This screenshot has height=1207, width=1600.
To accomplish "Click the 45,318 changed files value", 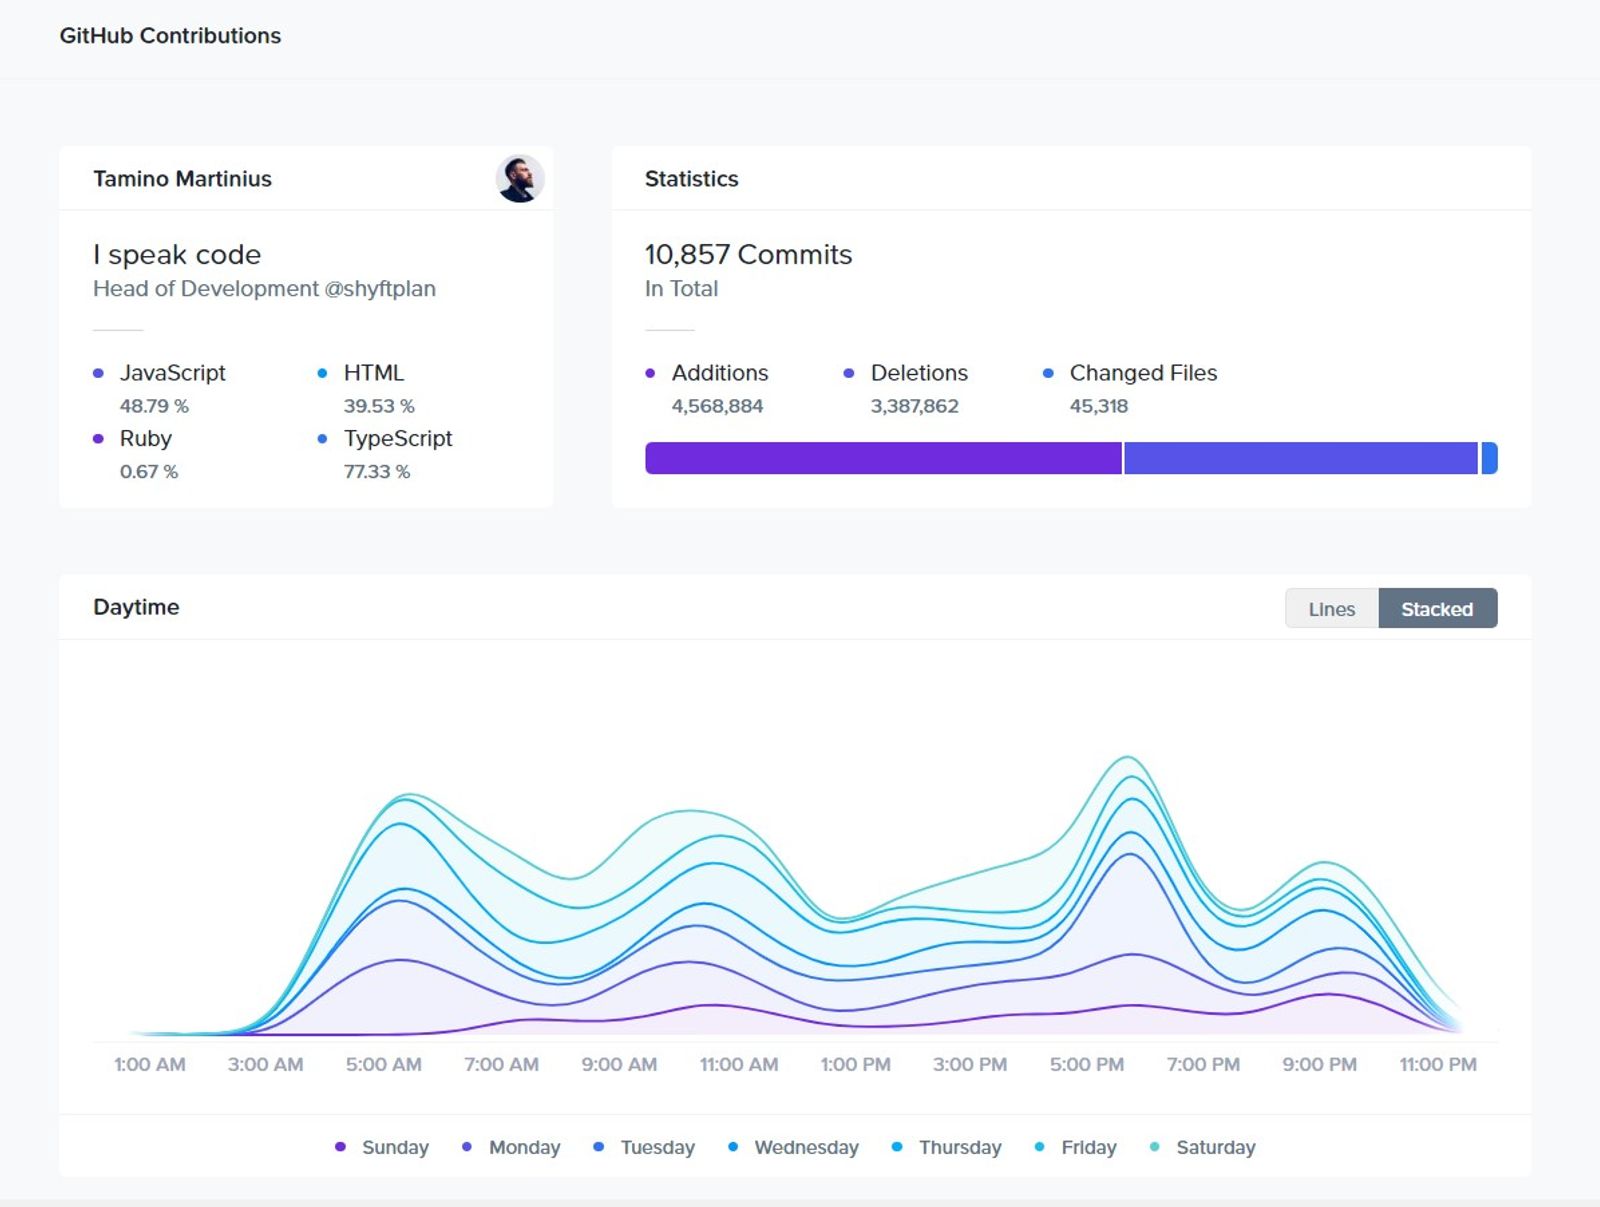I will click(1098, 406).
